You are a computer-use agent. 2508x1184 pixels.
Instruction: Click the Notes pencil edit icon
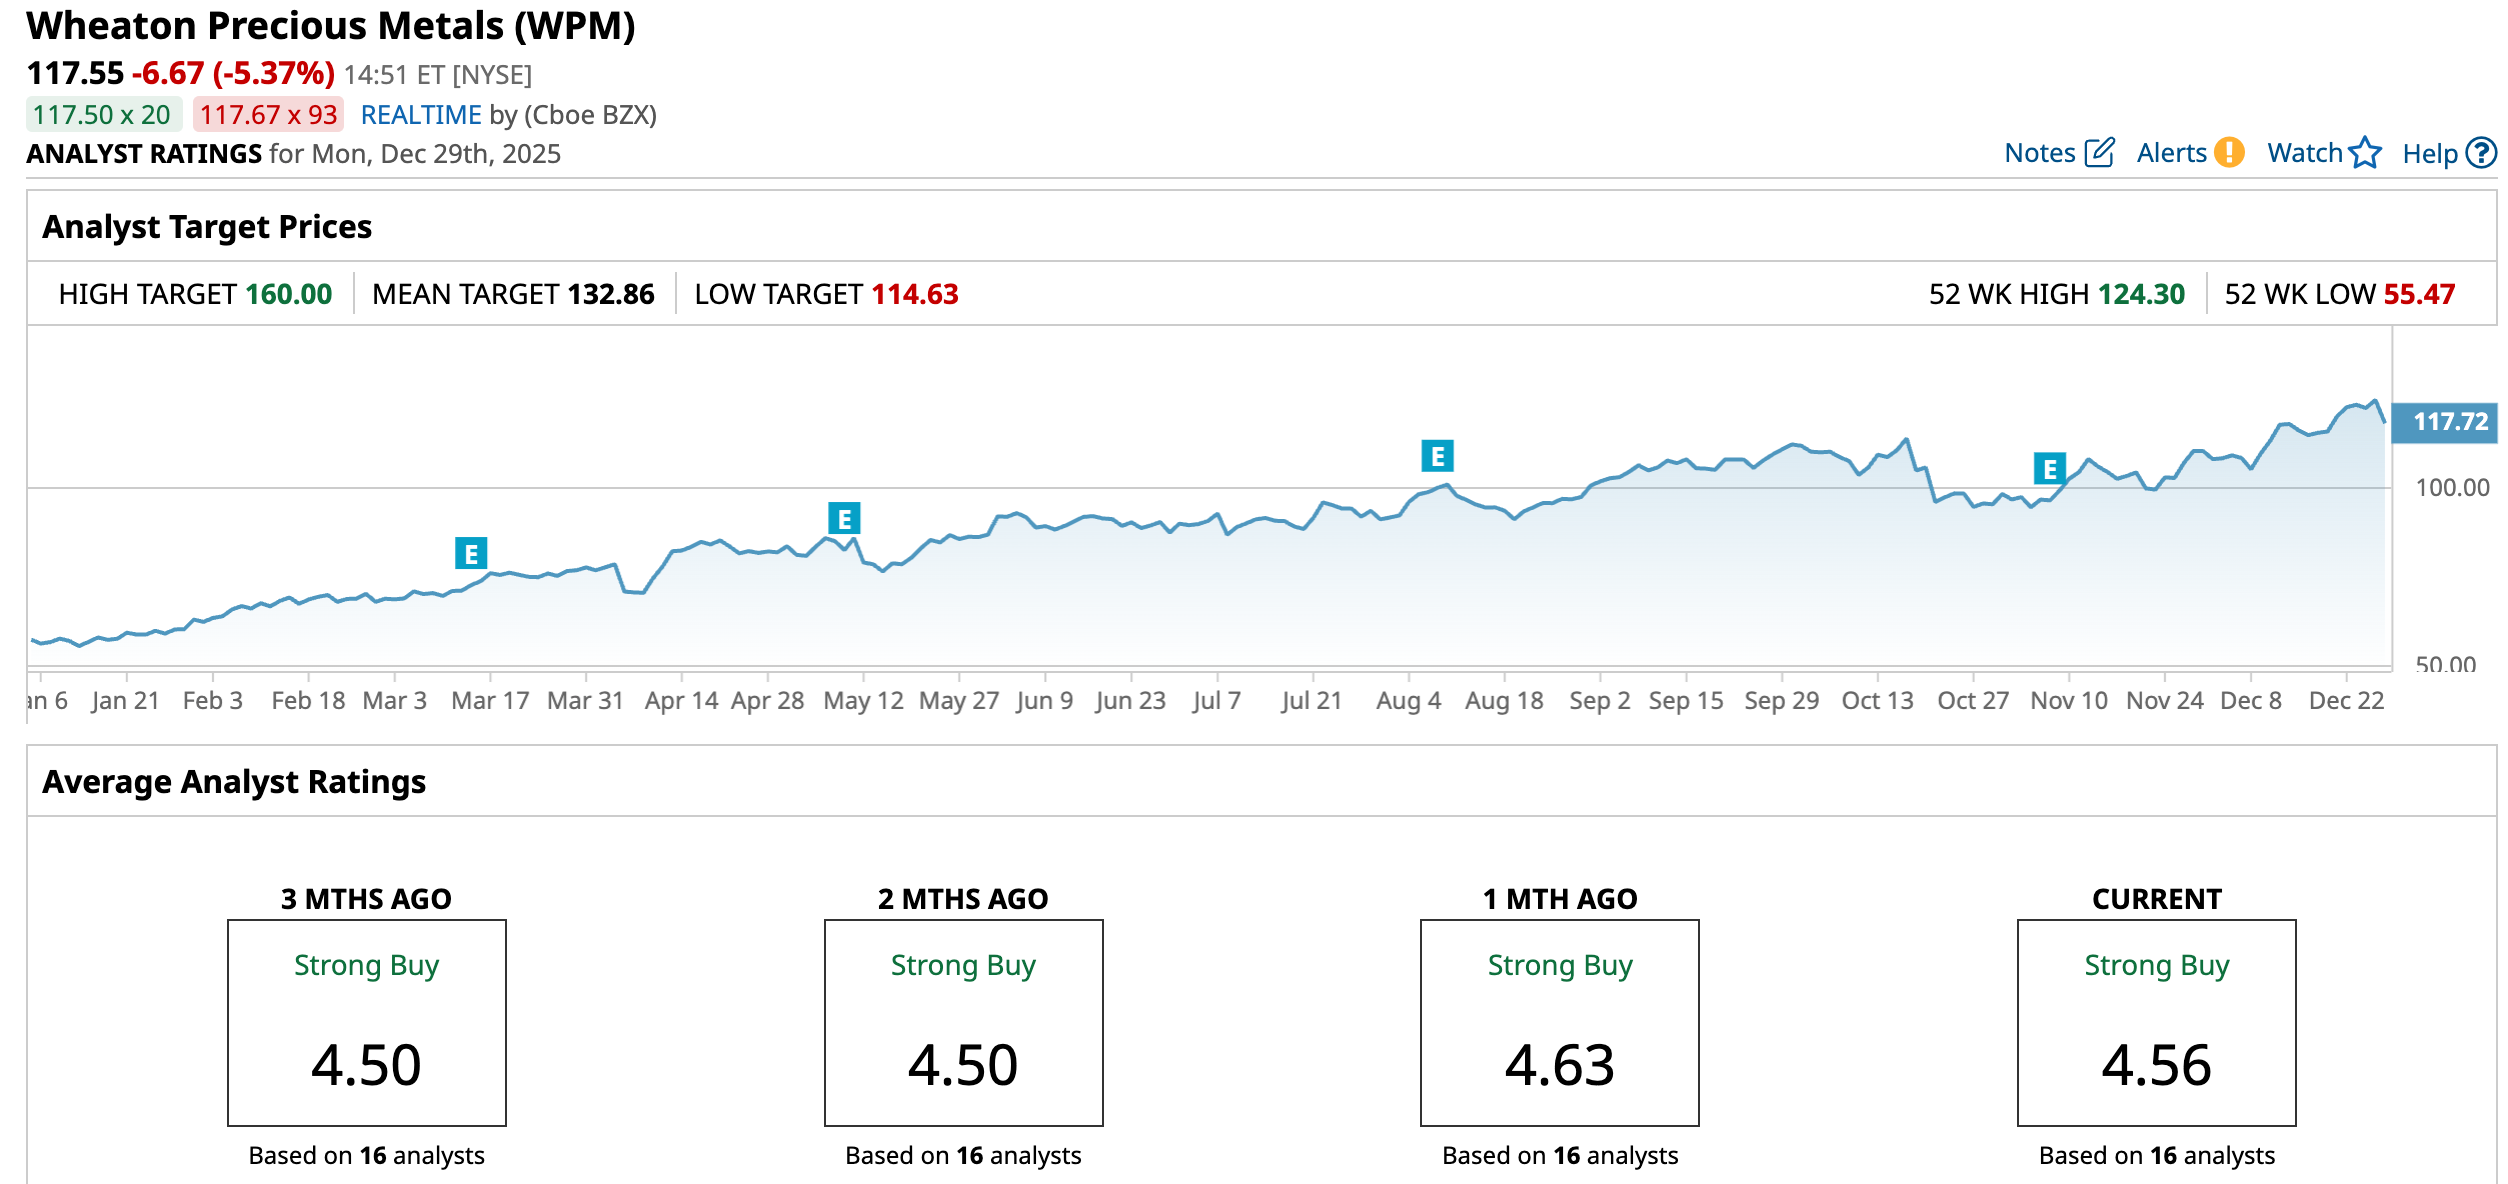click(x=2099, y=153)
